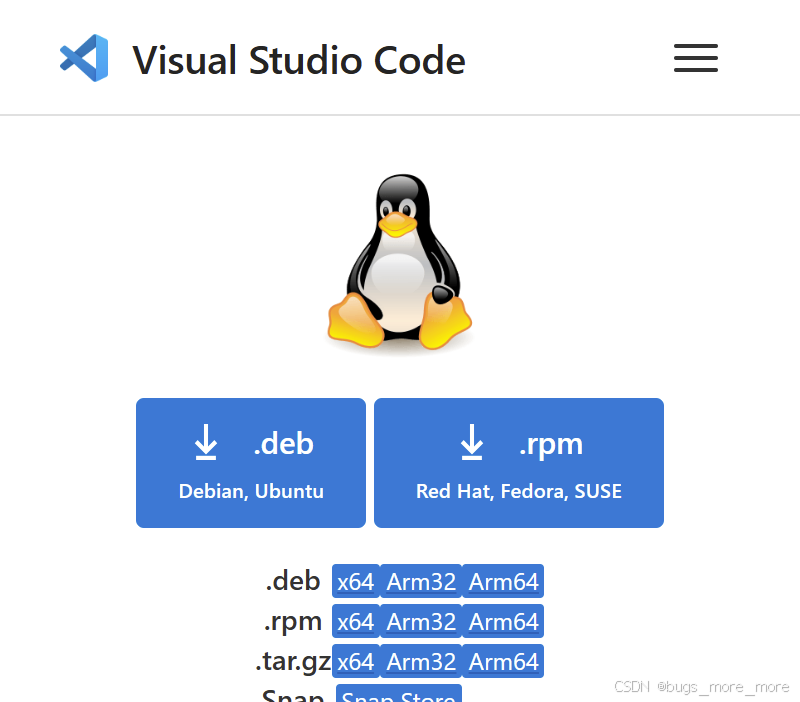The width and height of the screenshot is (800, 702).
Task: Click the 'Debian, Ubuntu' subtitle text
Action: point(251,491)
